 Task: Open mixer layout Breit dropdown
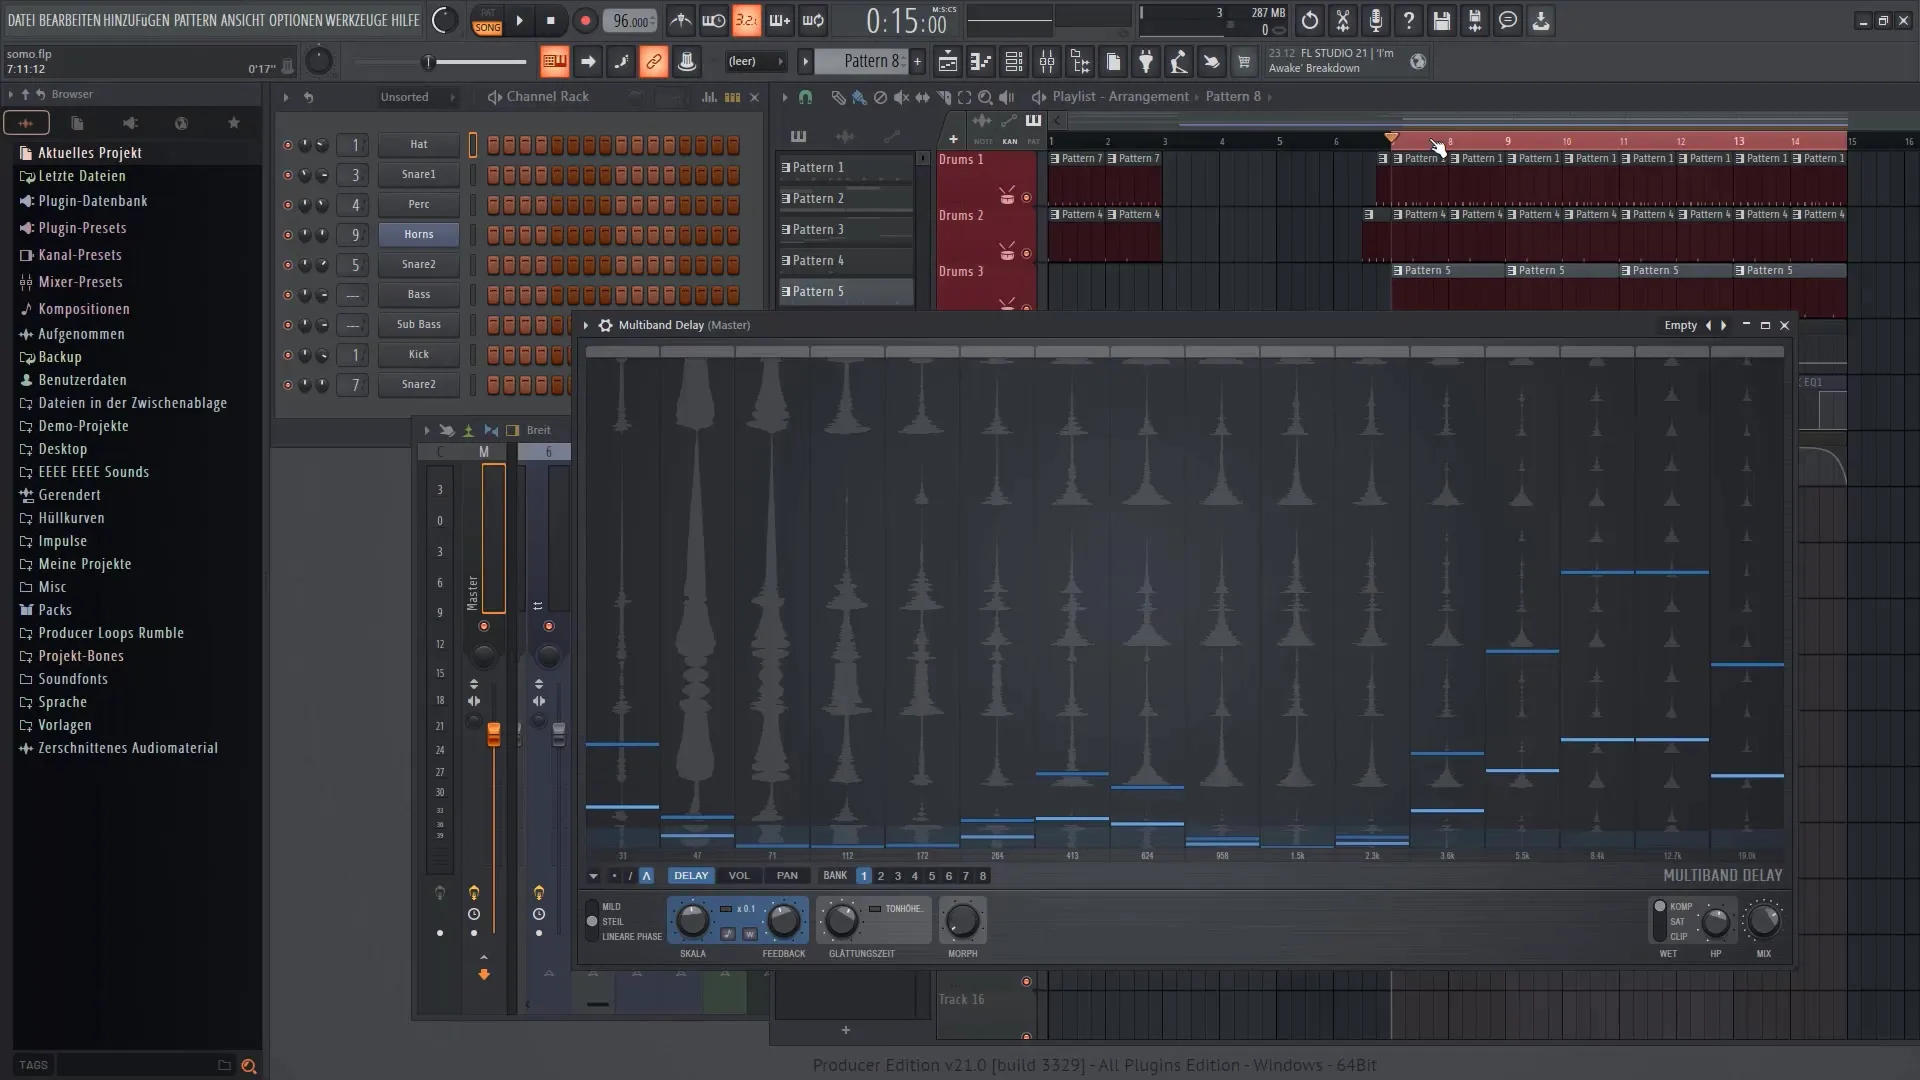pos(538,430)
